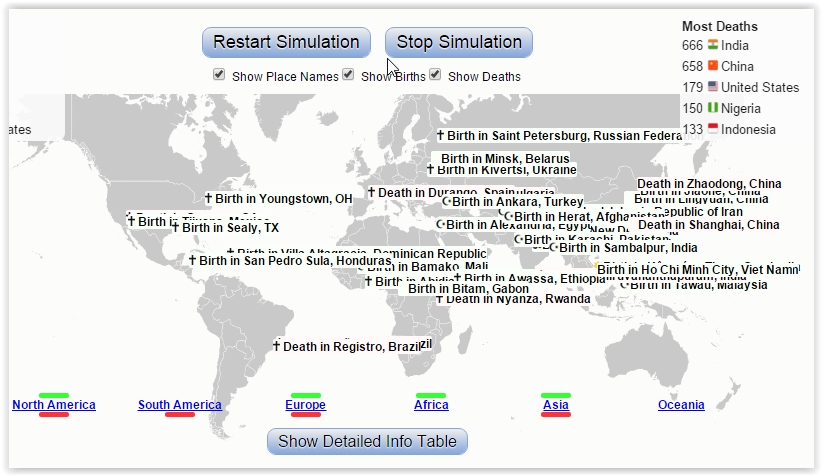Image resolution: width=822 pixels, height=476 pixels.
Task: Open the Show Detailed Info Table button
Action: pos(367,441)
